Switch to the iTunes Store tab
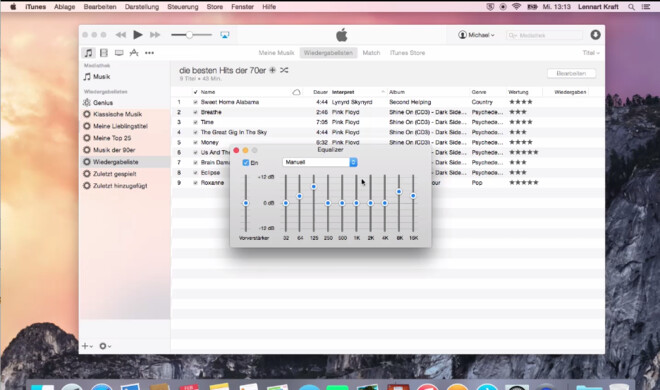This screenshot has height=390, width=660. click(x=407, y=53)
